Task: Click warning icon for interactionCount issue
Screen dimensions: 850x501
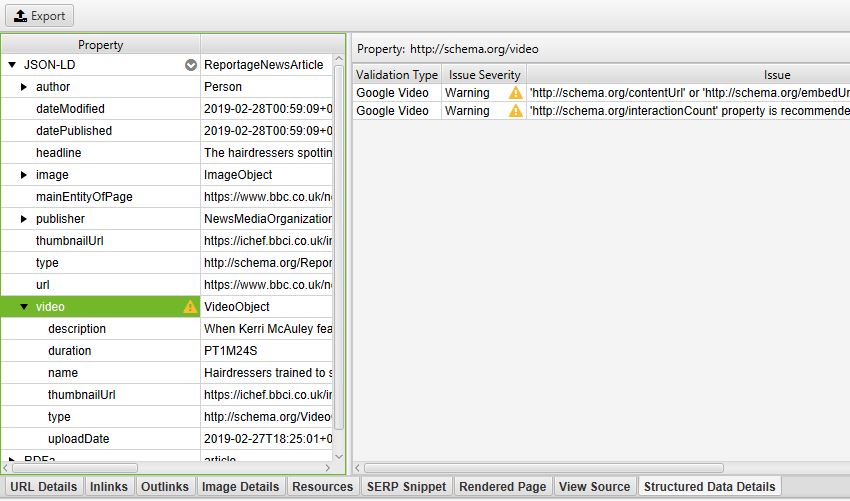Action: click(516, 111)
